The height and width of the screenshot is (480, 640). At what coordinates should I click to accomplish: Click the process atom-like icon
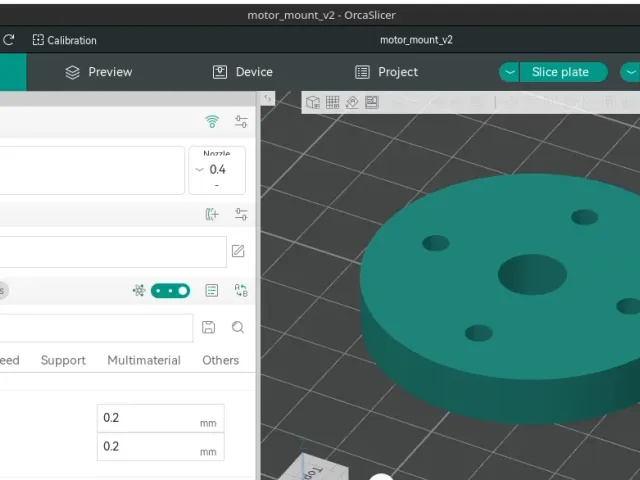point(139,291)
